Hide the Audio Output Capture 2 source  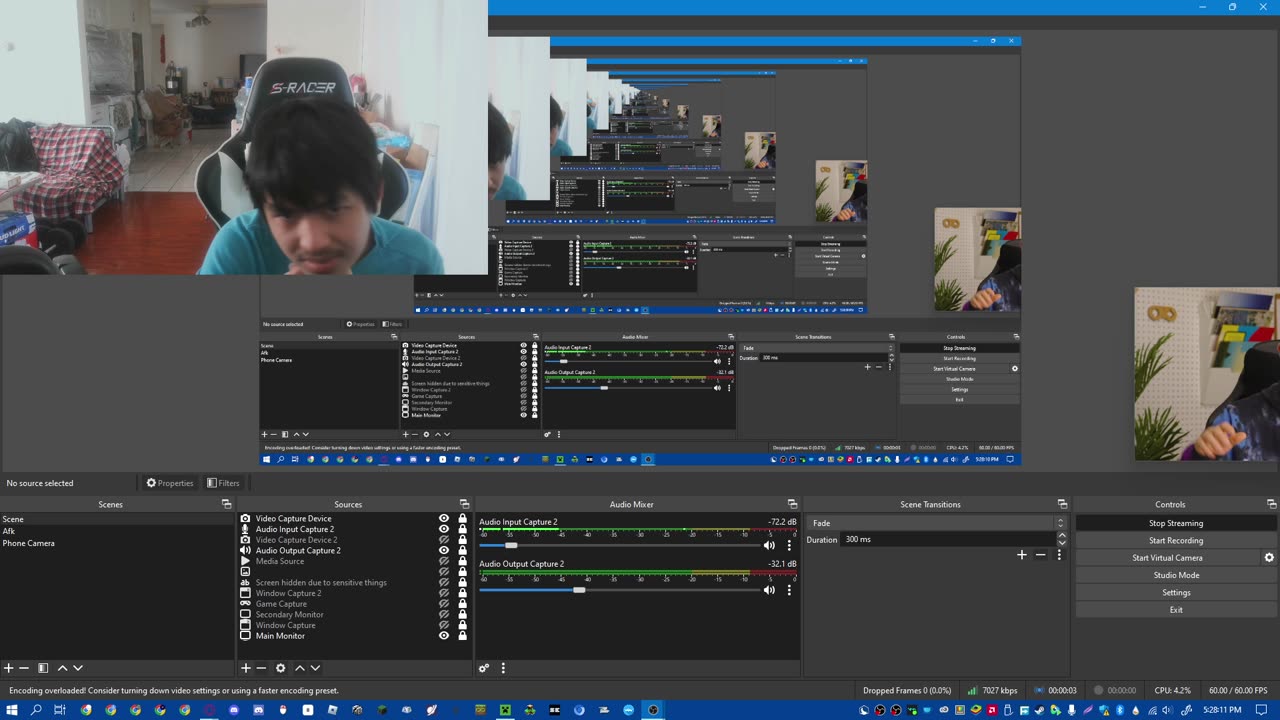[x=444, y=550]
